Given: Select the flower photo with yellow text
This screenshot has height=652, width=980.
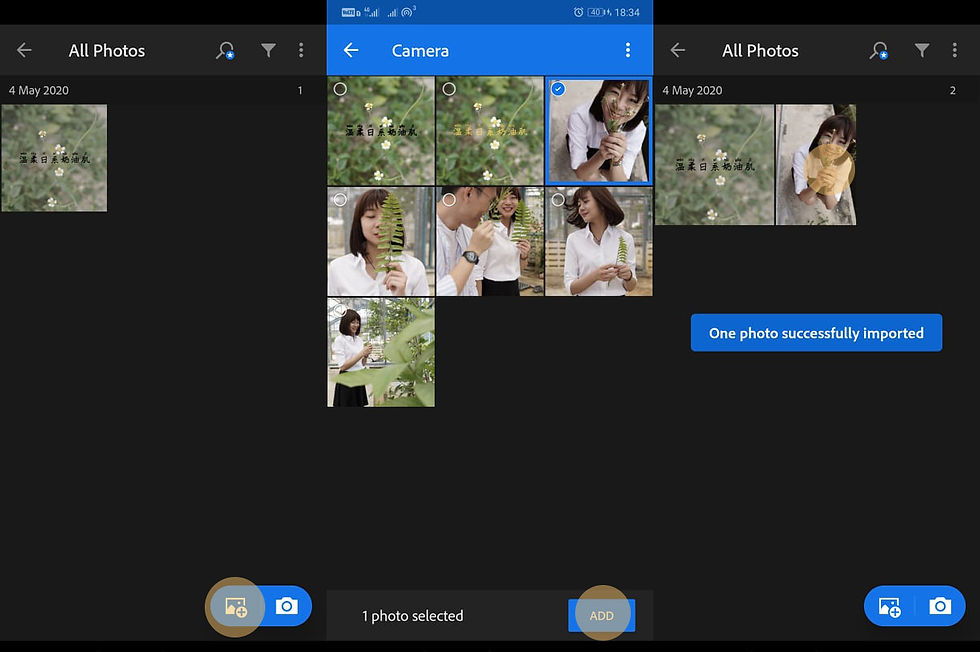Looking at the screenshot, I should click(449, 89).
